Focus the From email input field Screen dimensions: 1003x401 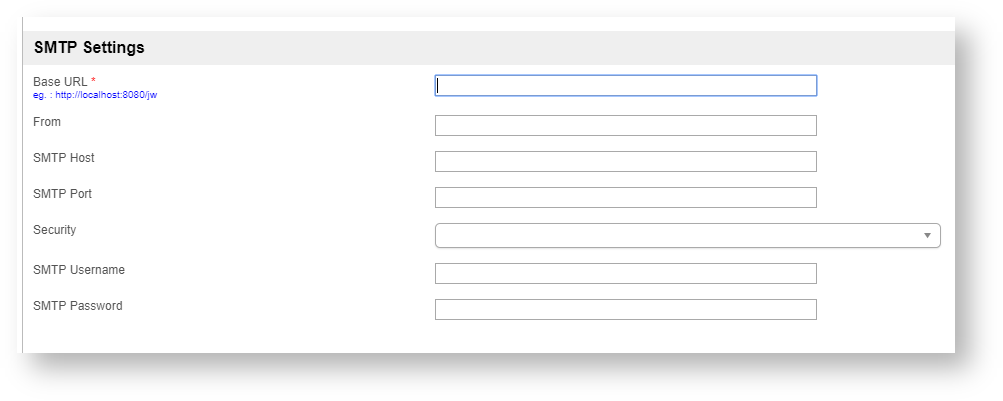625,126
